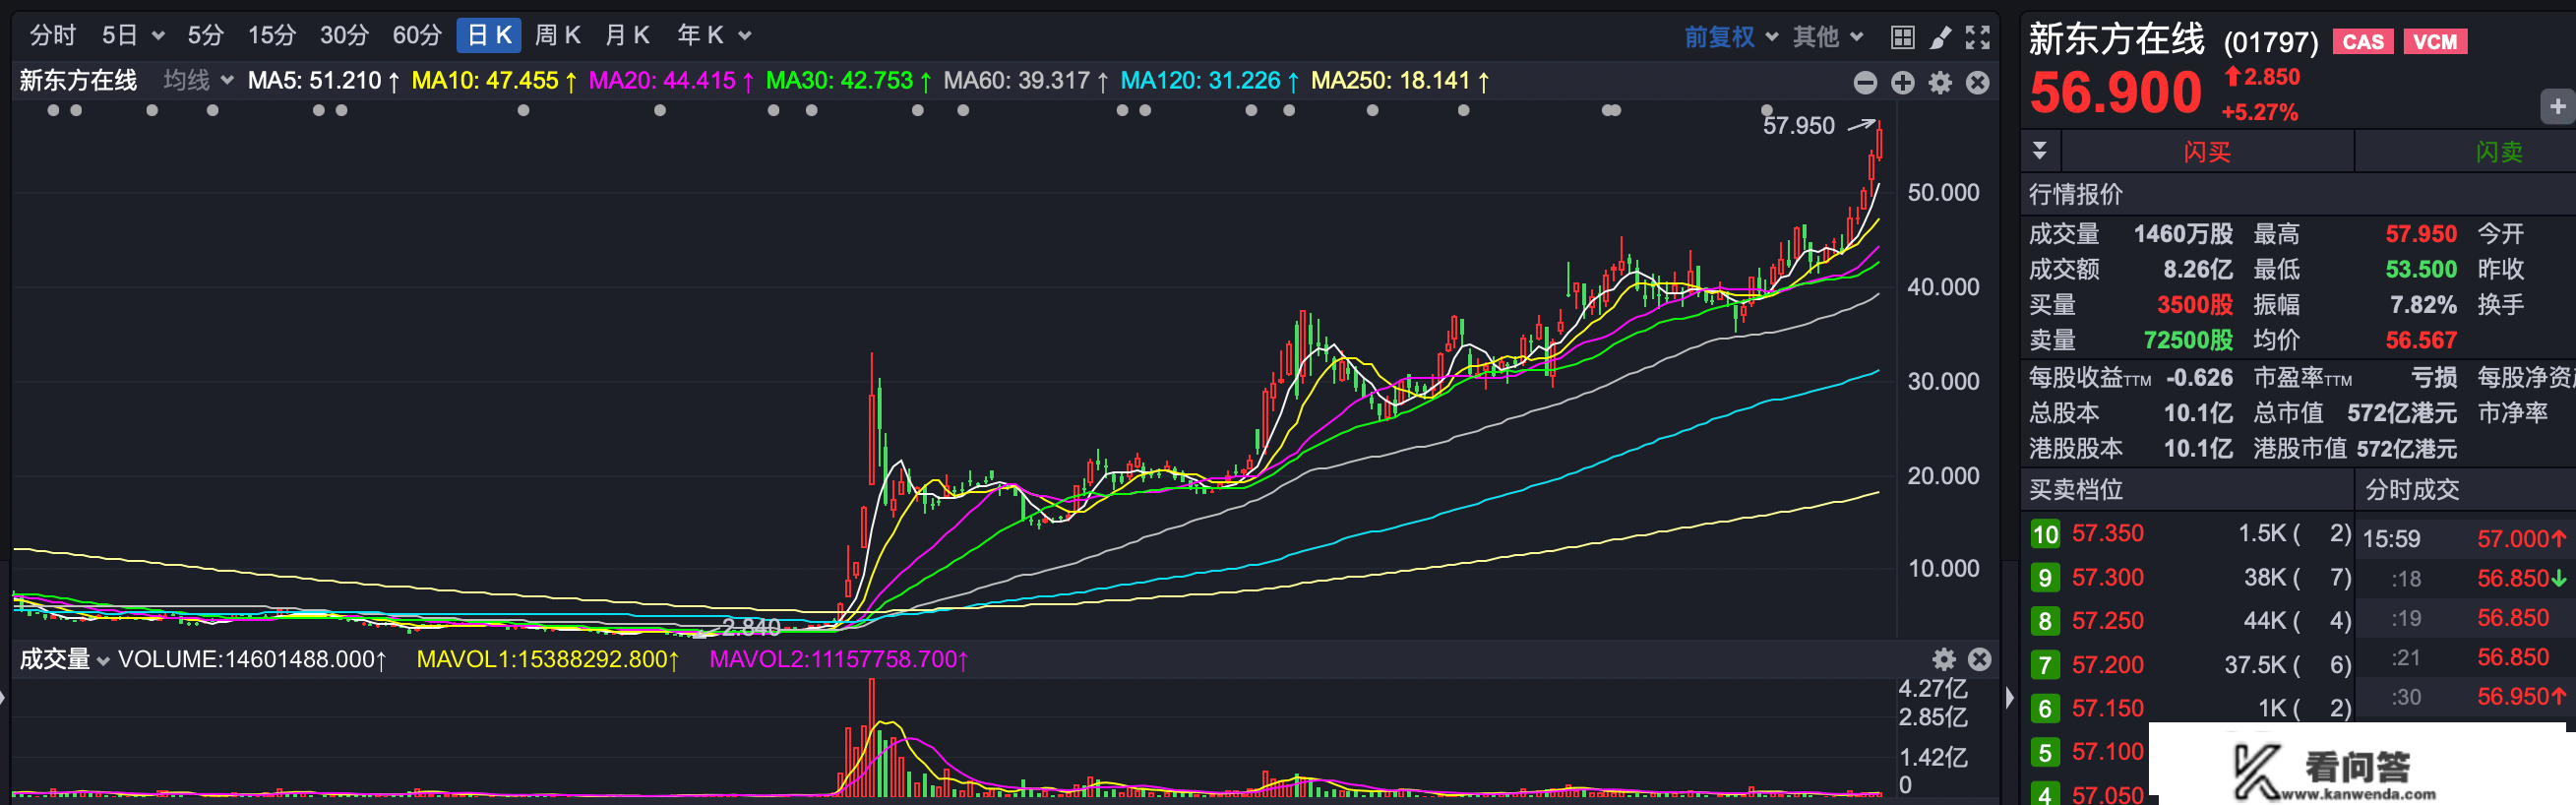The image size is (2576, 805).
Task: Open the chart grid layout icon
Action: tap(1903, 38)
